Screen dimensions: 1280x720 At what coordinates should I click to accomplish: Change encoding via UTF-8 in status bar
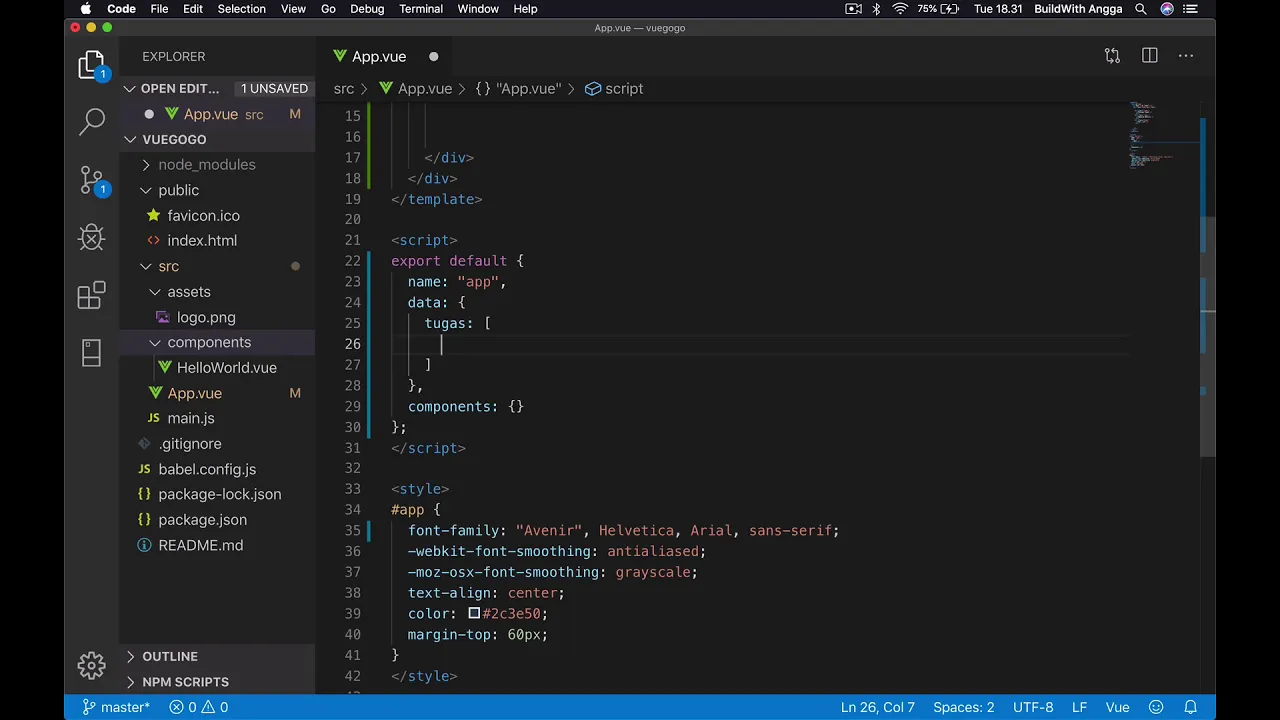(1033, 707)
